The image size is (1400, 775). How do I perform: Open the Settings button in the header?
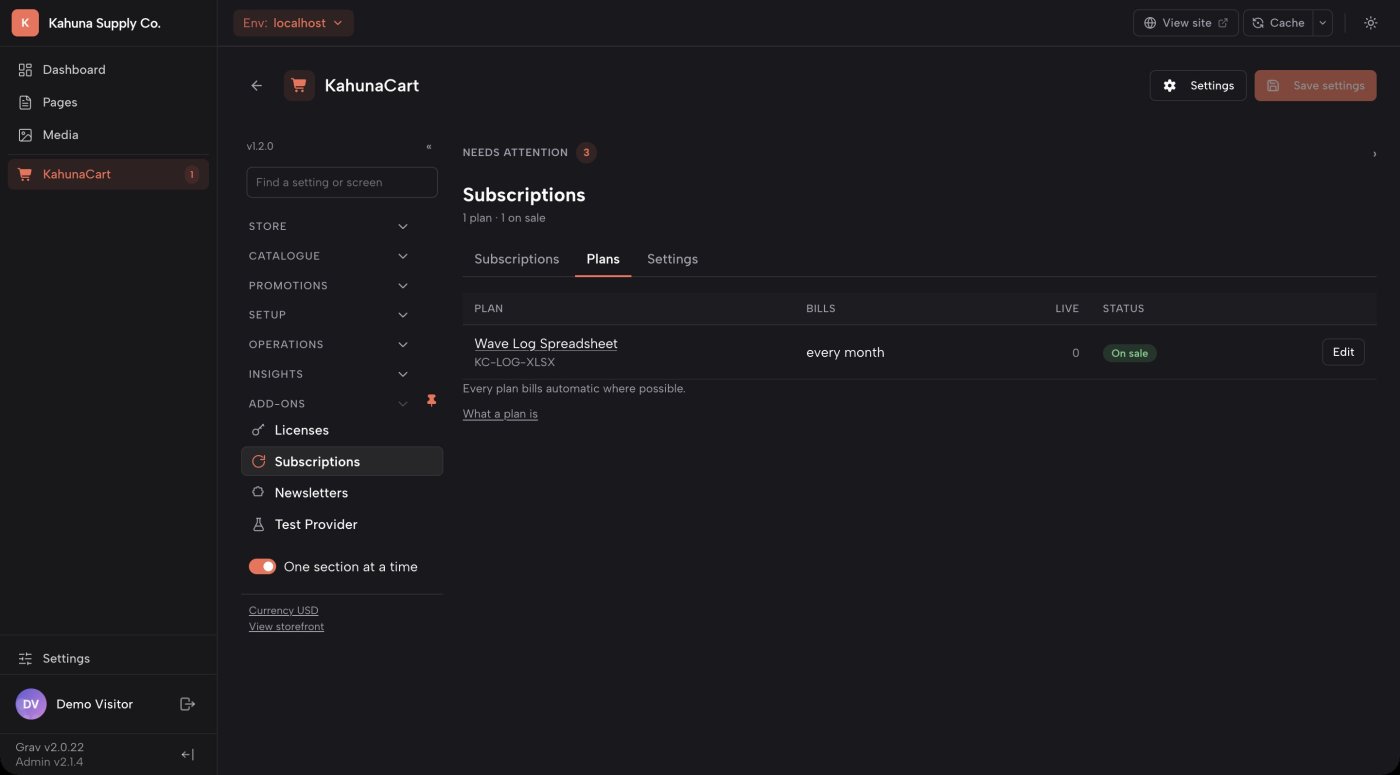point(1198,86)
